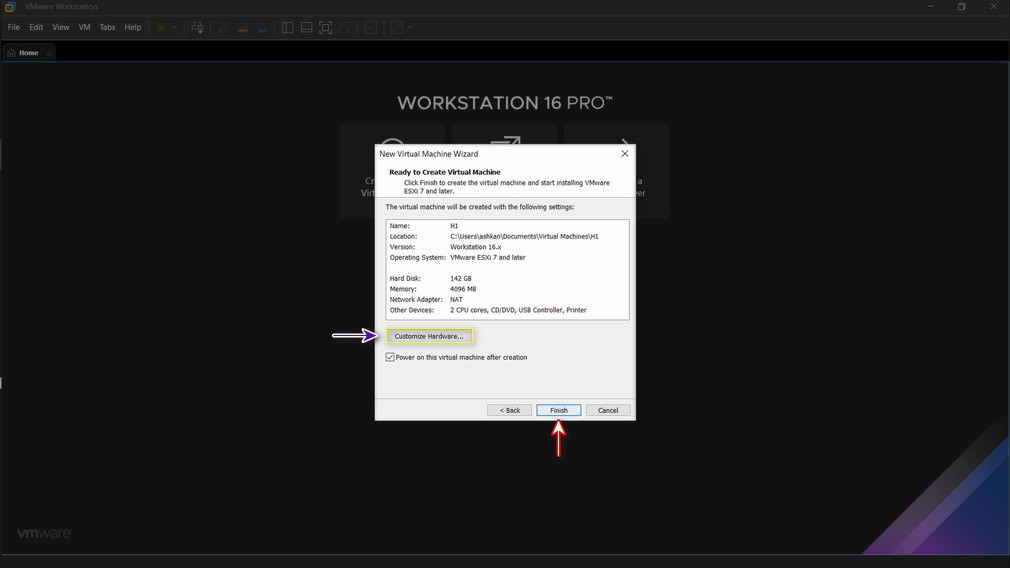Open the power options dropdown arrow
Image resolution: width=1010 pixels, height=568 pixels.
[x=174, y=28]
